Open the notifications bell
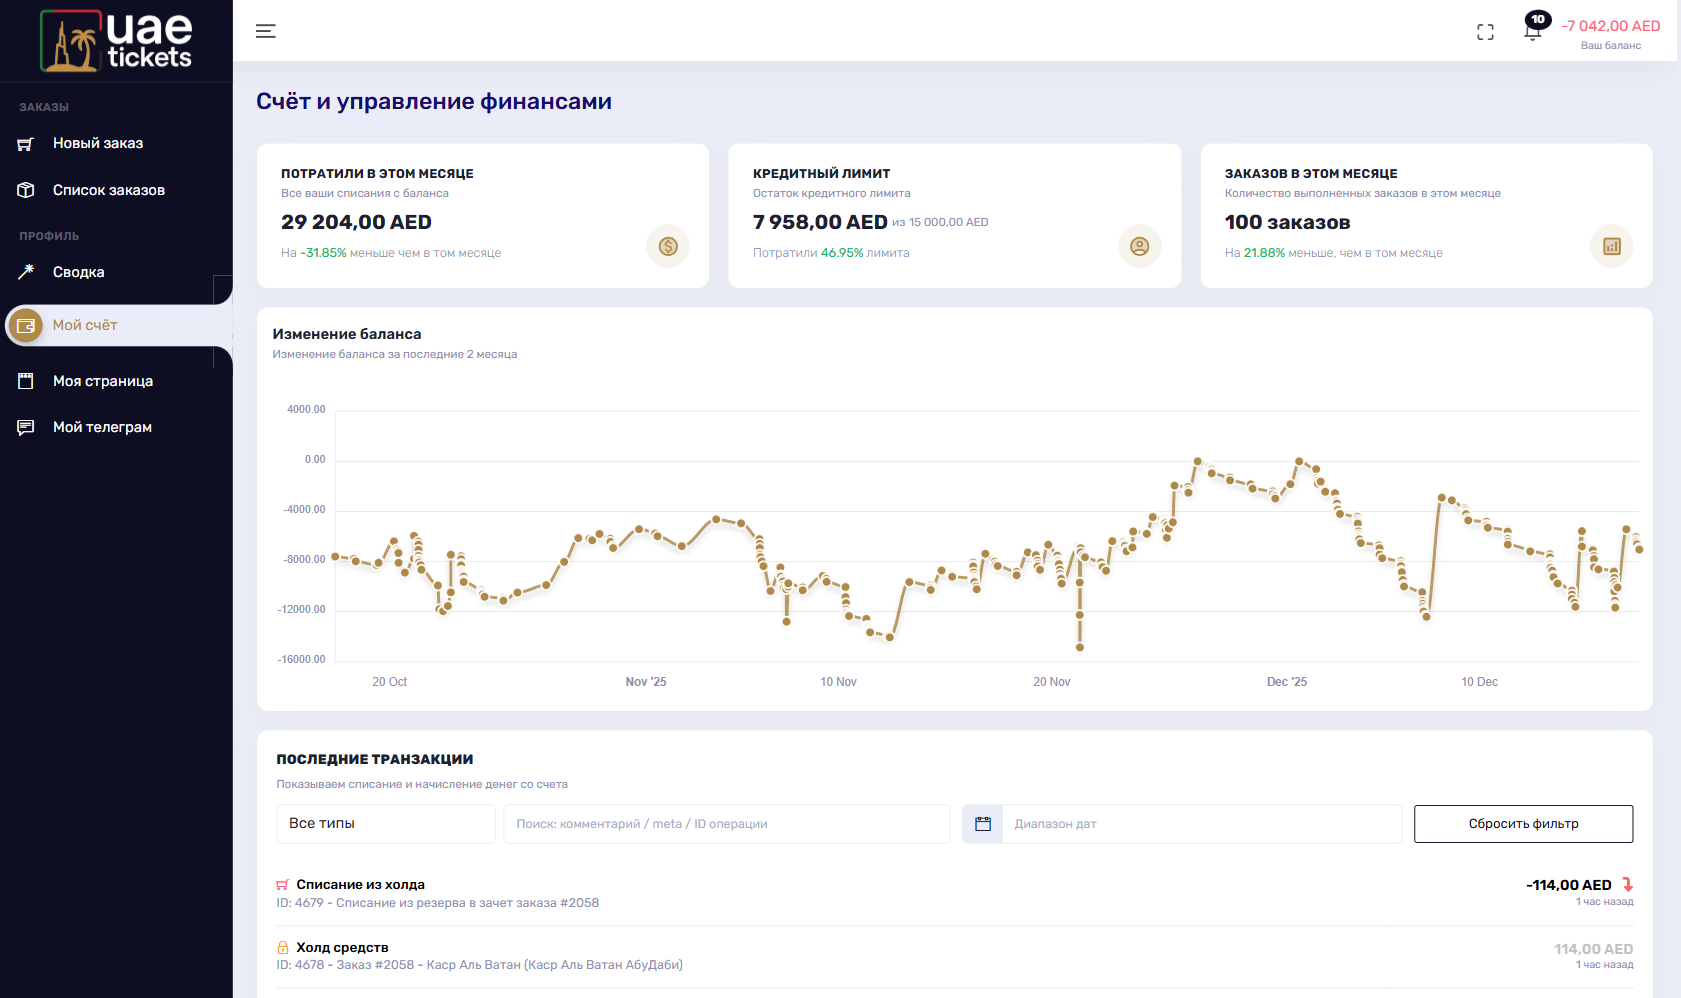Viewport: 1681px width, 998px height. (1532, 30)
